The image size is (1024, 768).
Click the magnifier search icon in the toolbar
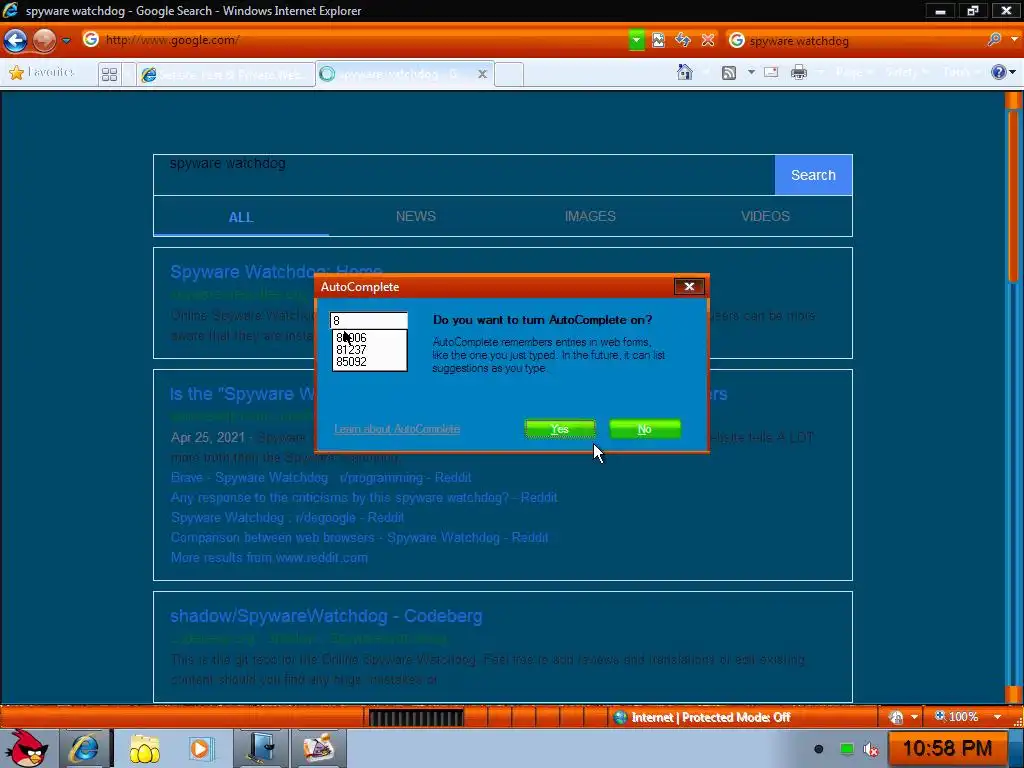click(994, 40)
